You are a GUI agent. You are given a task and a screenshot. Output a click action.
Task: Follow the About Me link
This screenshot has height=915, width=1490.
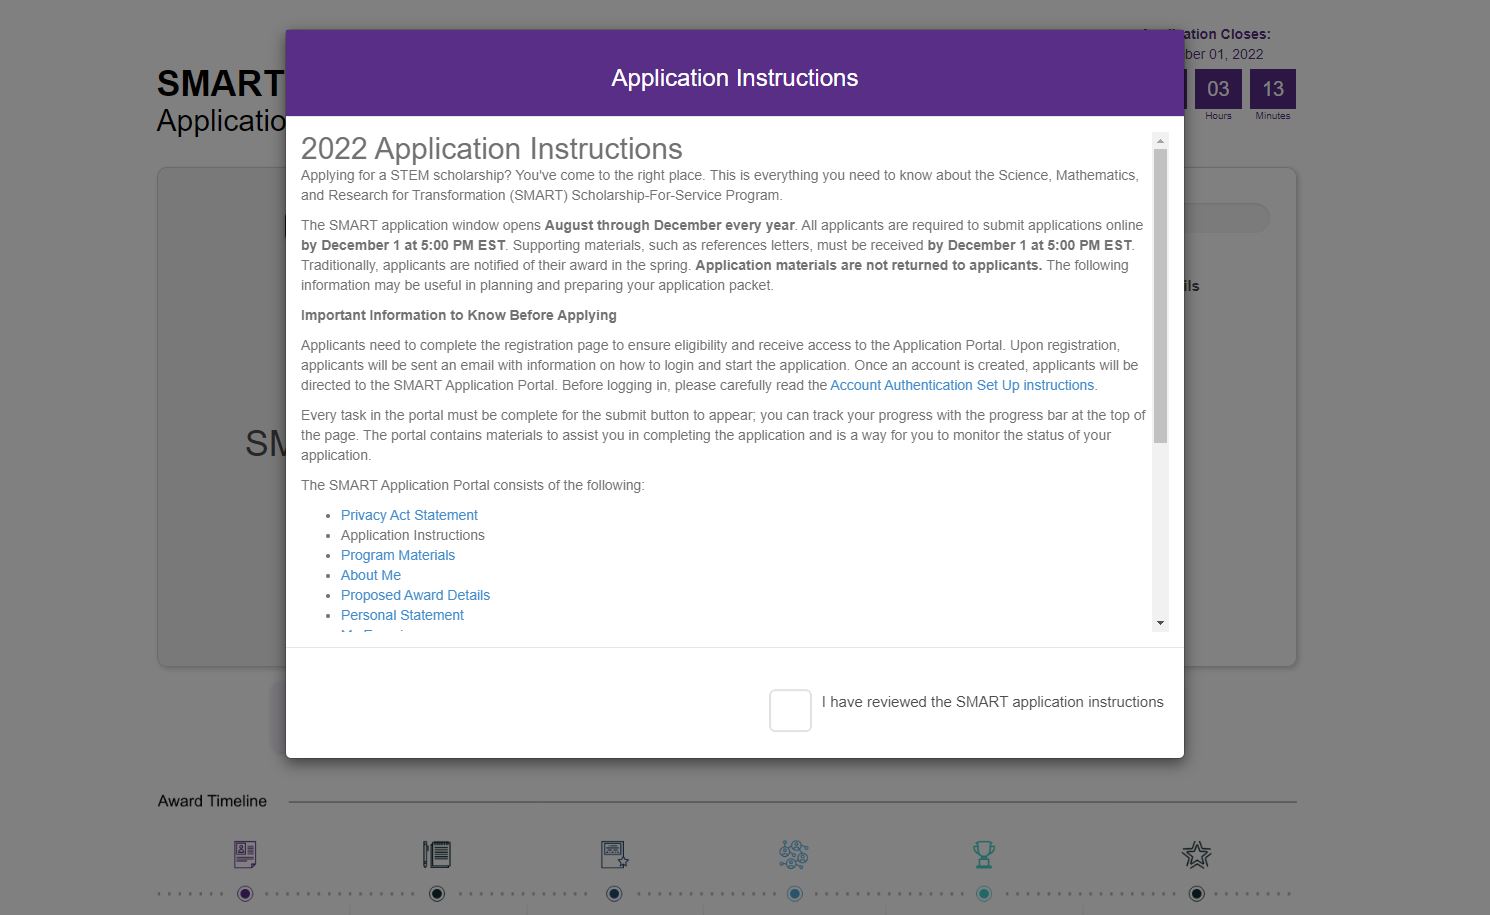pos(371,575)
